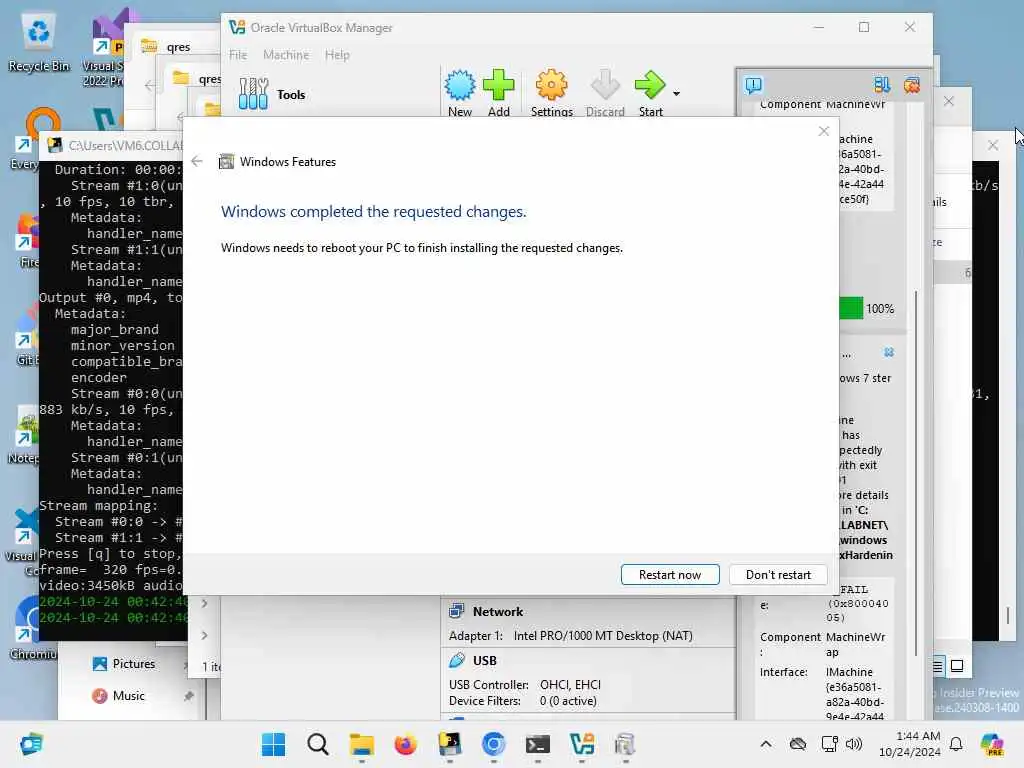Open Windows Features taskbar icon
This screenshot has width=1024, height=768.
[625, 744]
